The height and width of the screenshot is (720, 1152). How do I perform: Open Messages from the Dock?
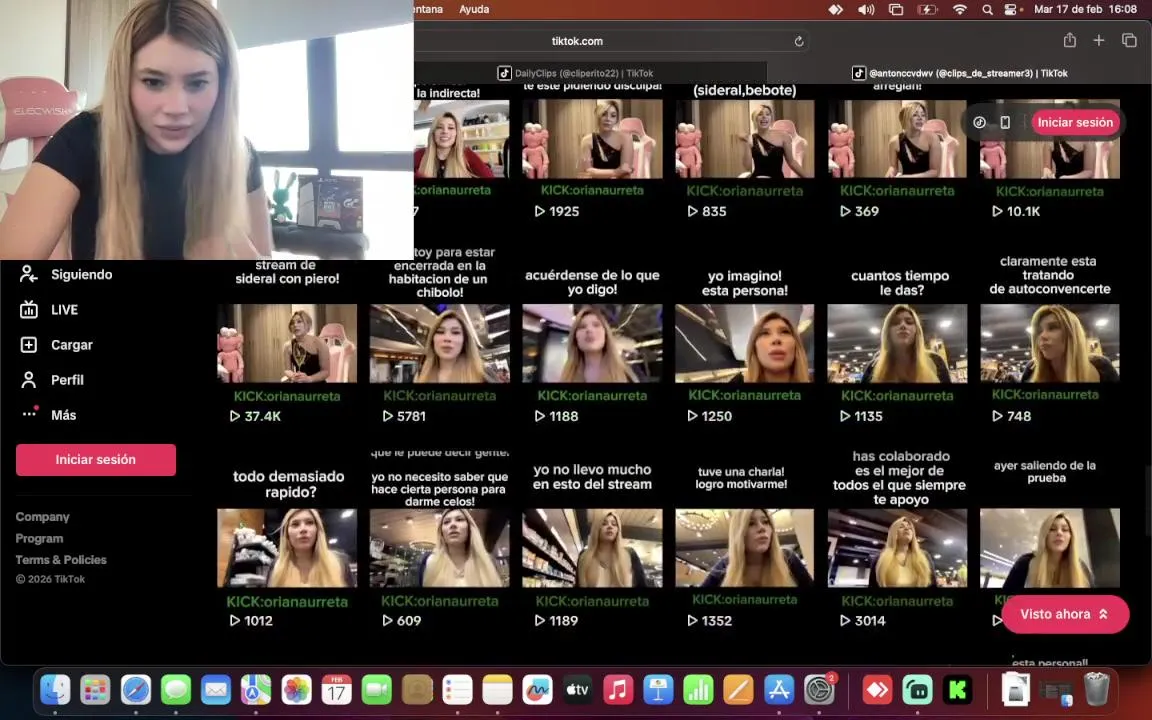(x=176, y=690)
